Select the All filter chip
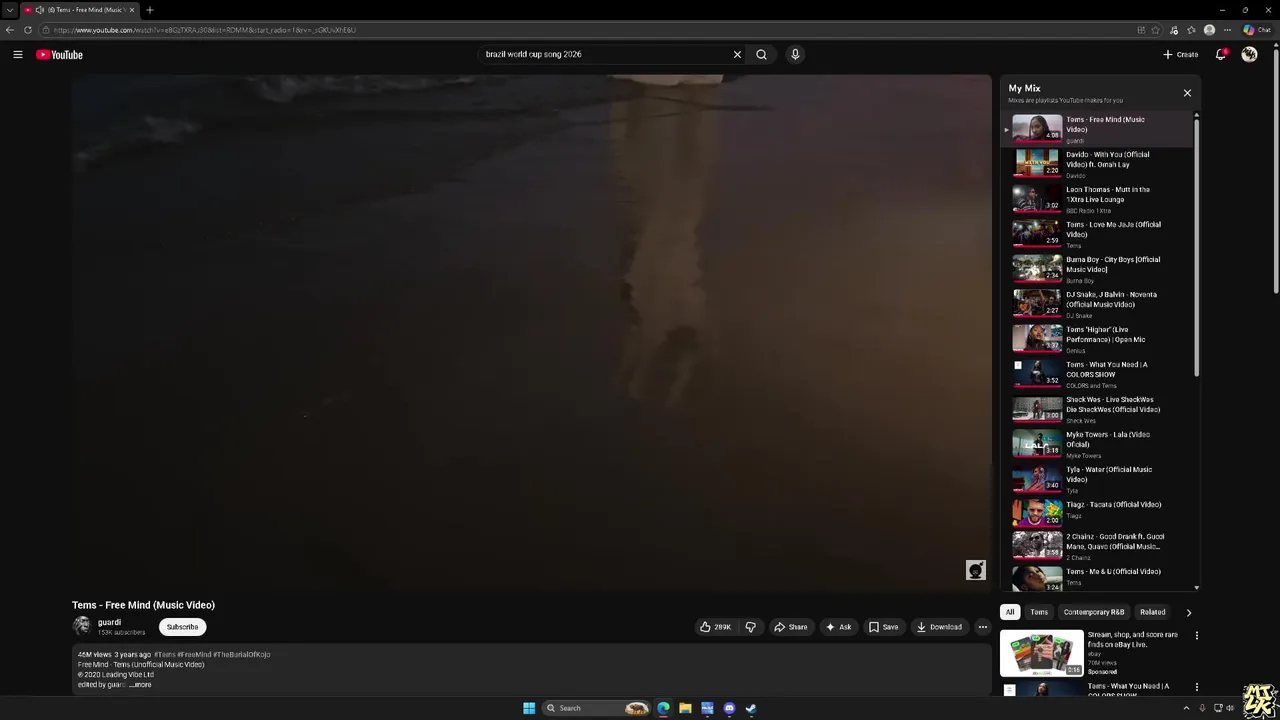 [1010, 612]
